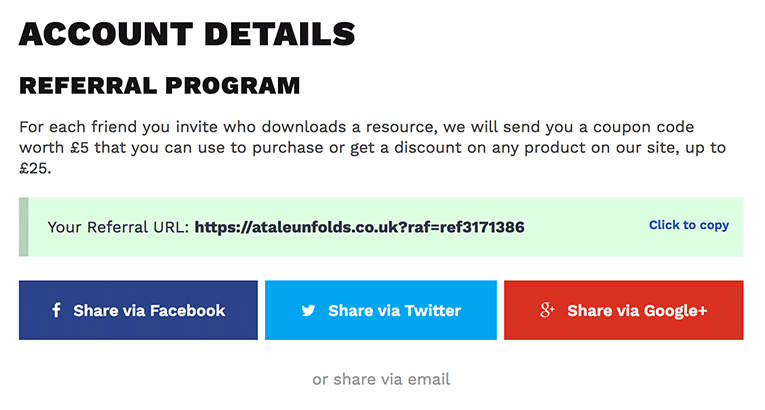Click the Referral Program heading

pos(160,86)
